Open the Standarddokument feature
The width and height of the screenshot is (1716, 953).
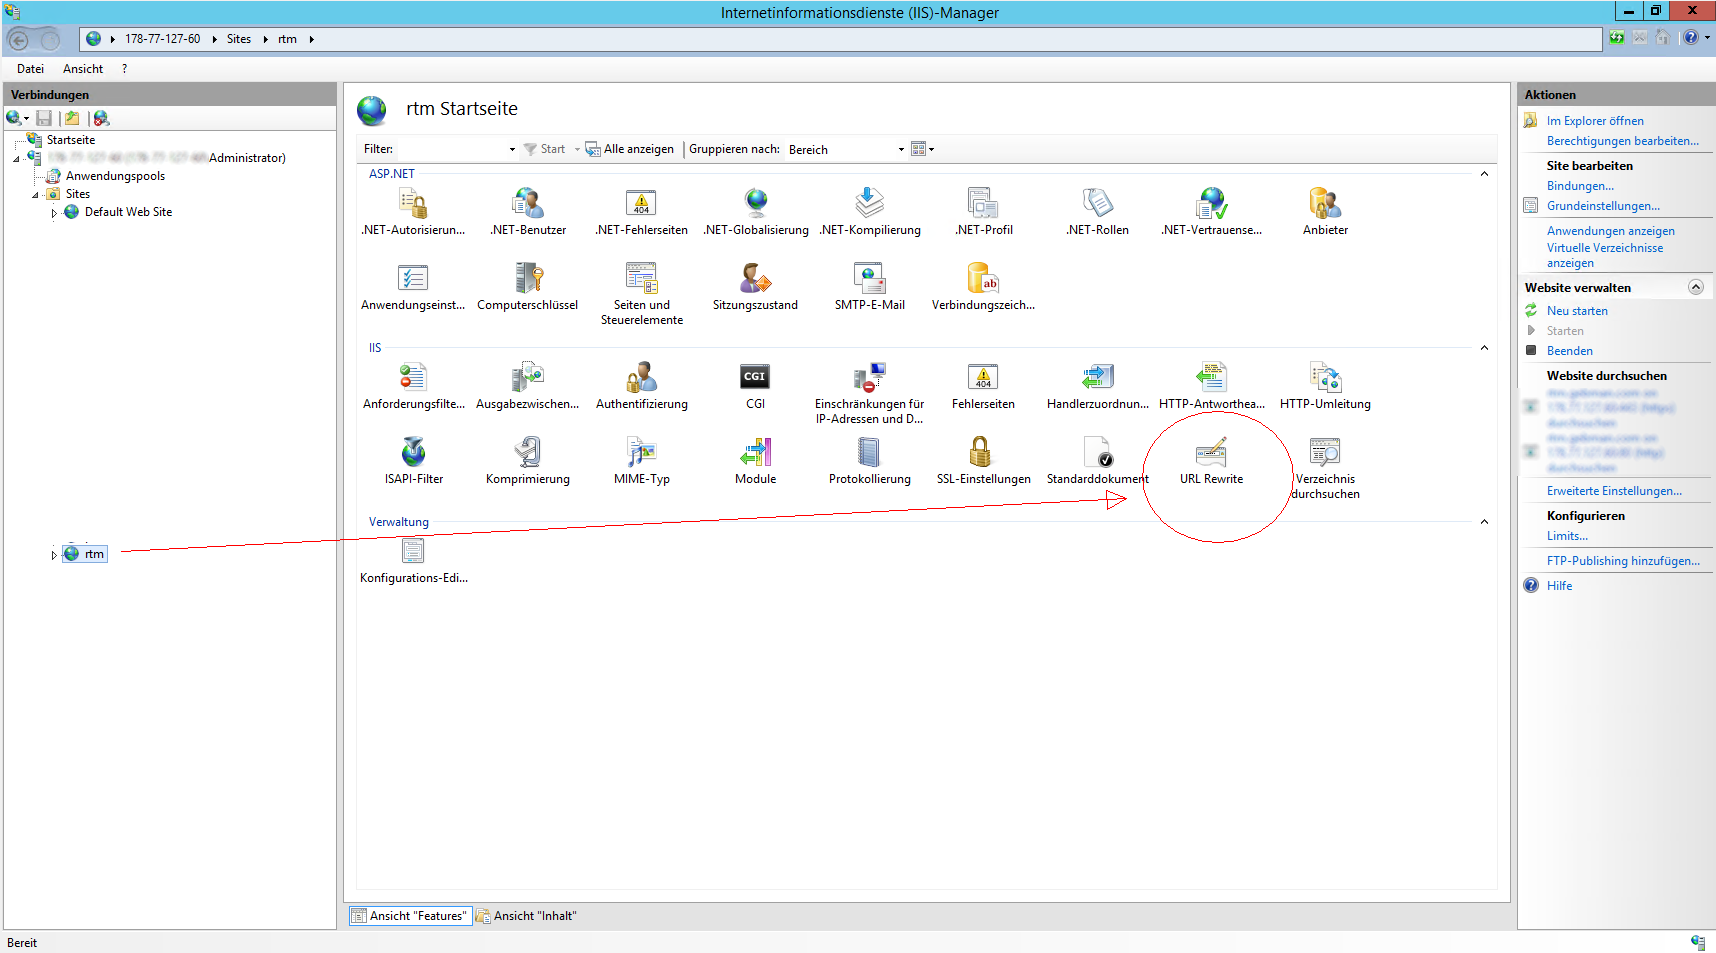click(1097, 455)
